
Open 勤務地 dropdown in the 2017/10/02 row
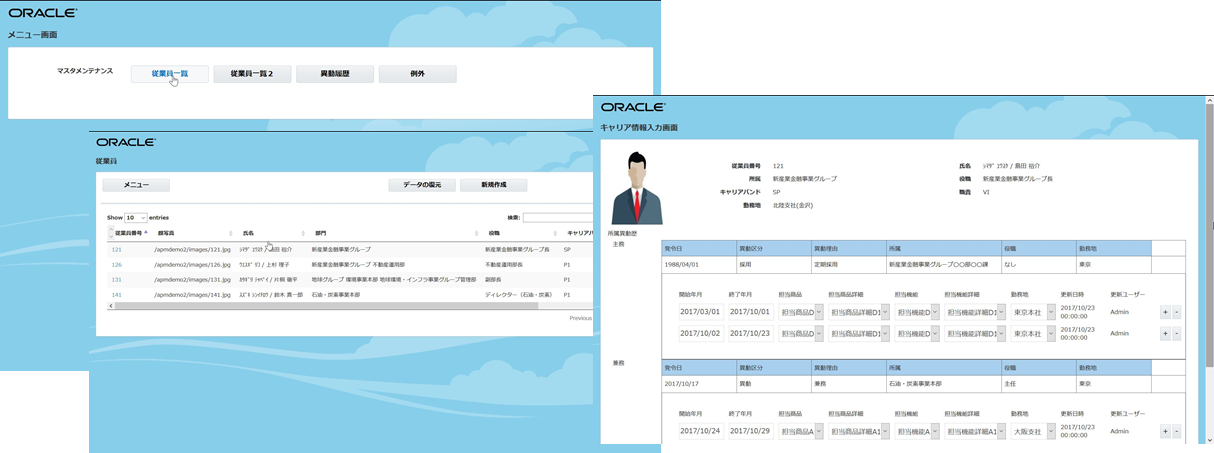[x=1033, y=333]
